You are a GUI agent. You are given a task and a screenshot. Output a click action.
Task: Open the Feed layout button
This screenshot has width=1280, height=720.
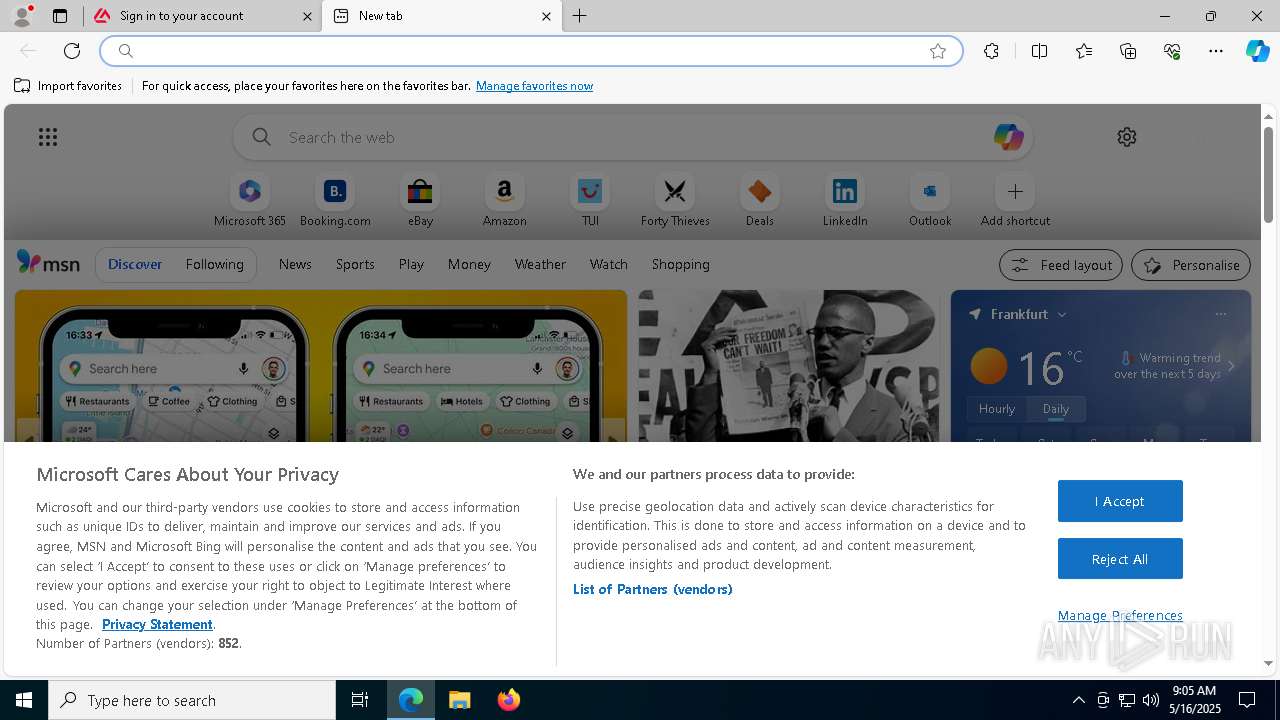pos(1061,265)
